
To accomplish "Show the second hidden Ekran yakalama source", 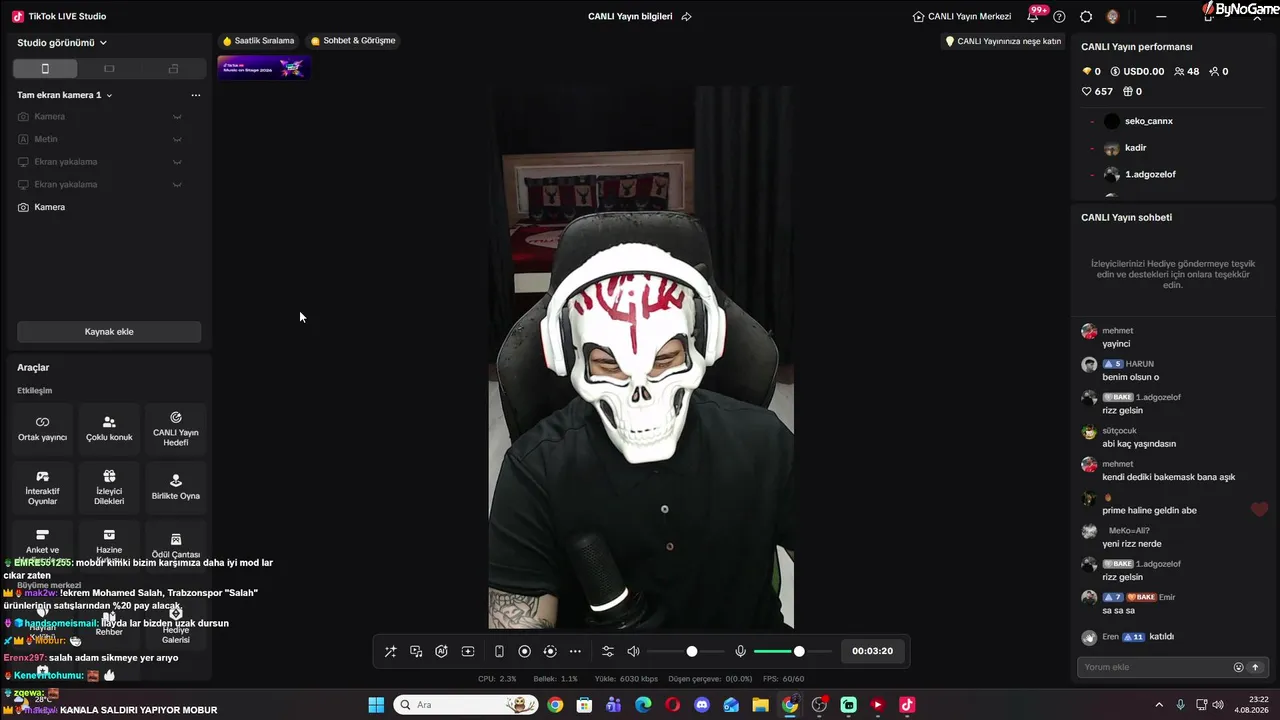I will pos(177,184).
